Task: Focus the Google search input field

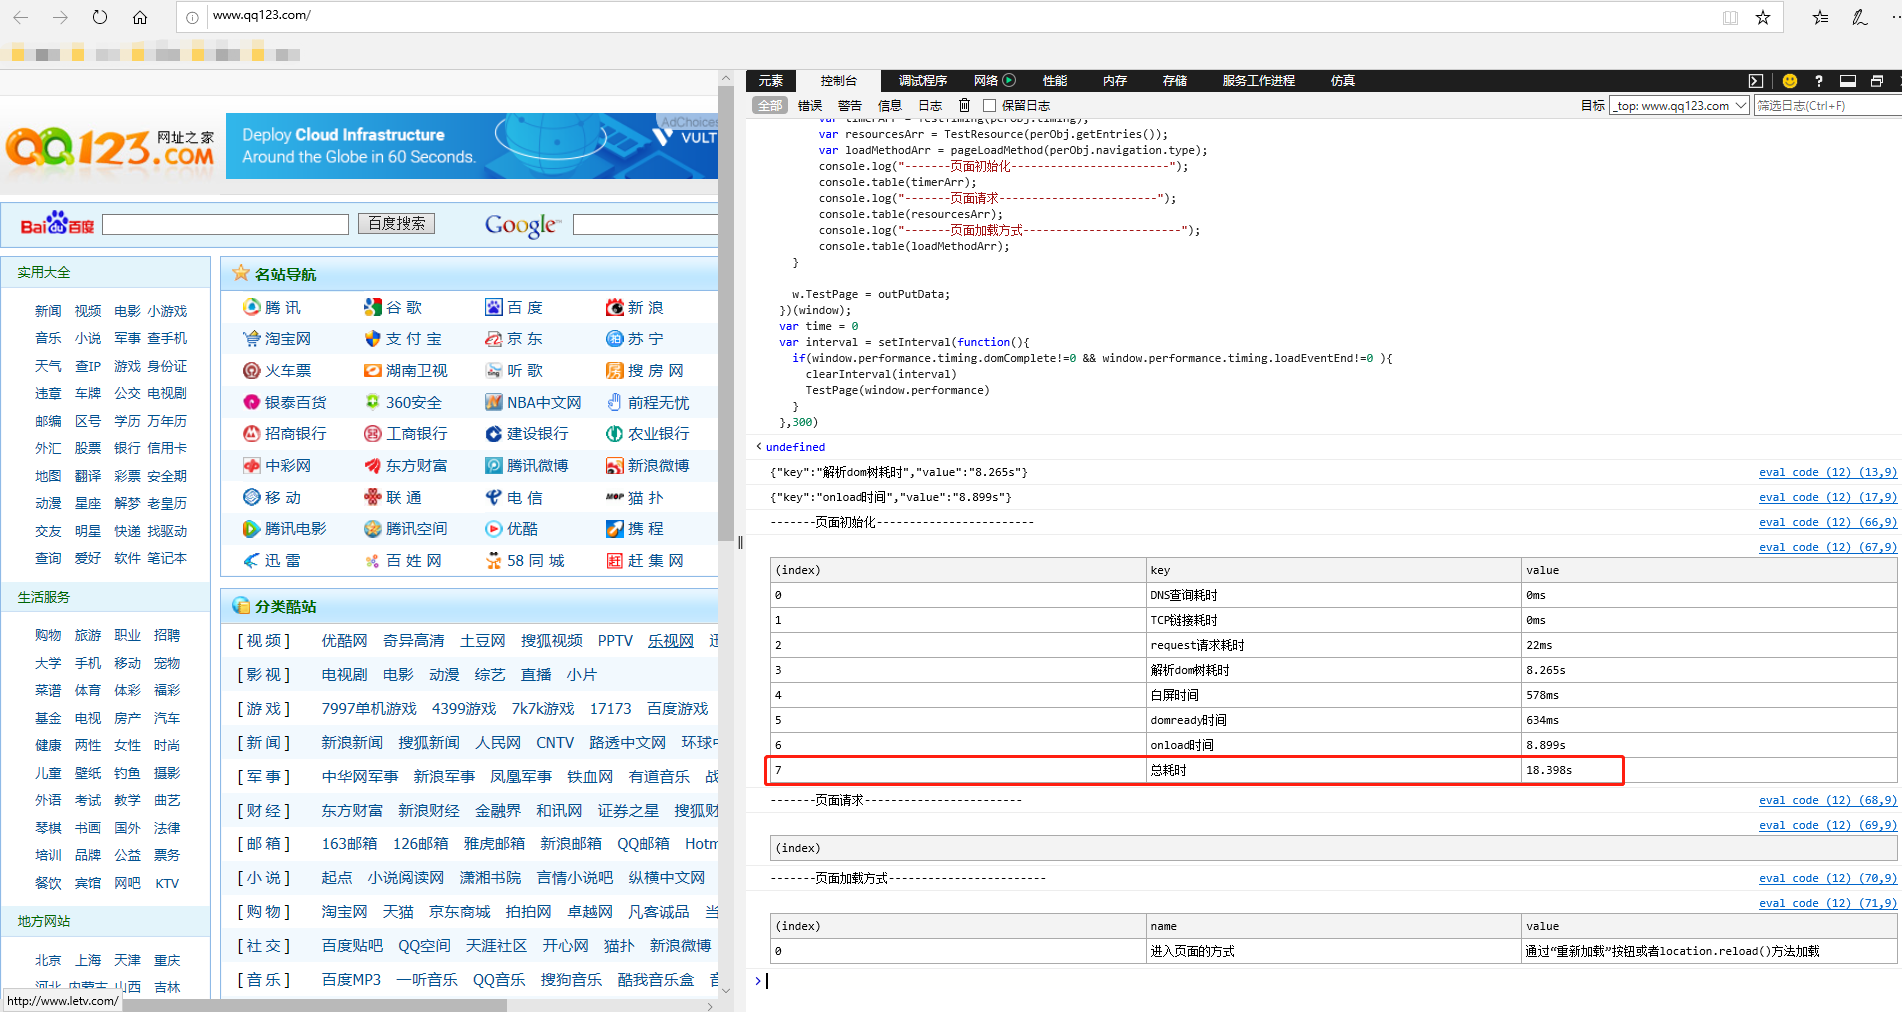Action: [645, 224]
